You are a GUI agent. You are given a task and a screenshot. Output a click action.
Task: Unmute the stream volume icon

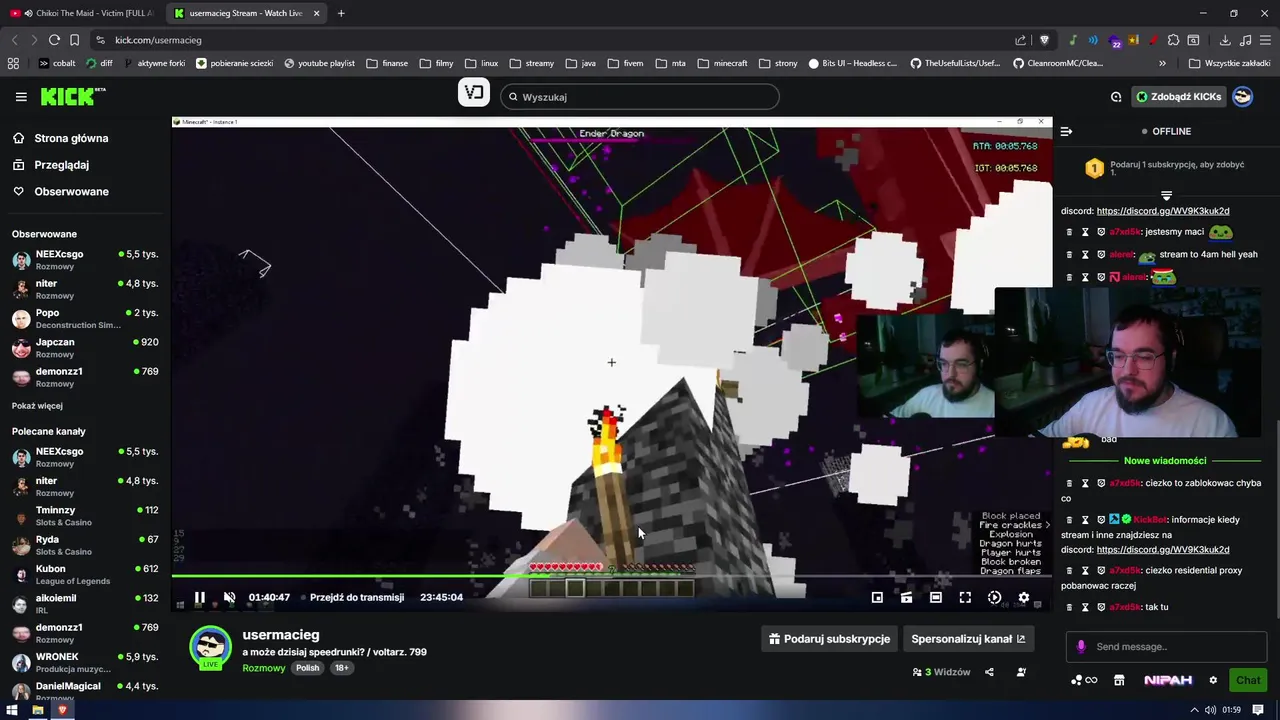pos(229,598)
